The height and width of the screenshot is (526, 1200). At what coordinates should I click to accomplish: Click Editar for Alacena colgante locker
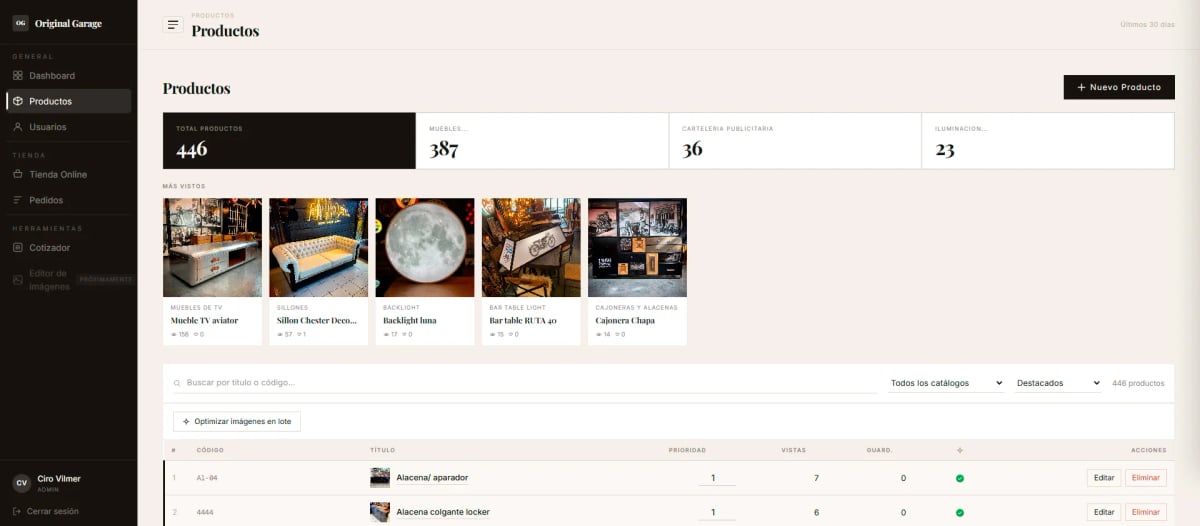(x=1104, y=512)
